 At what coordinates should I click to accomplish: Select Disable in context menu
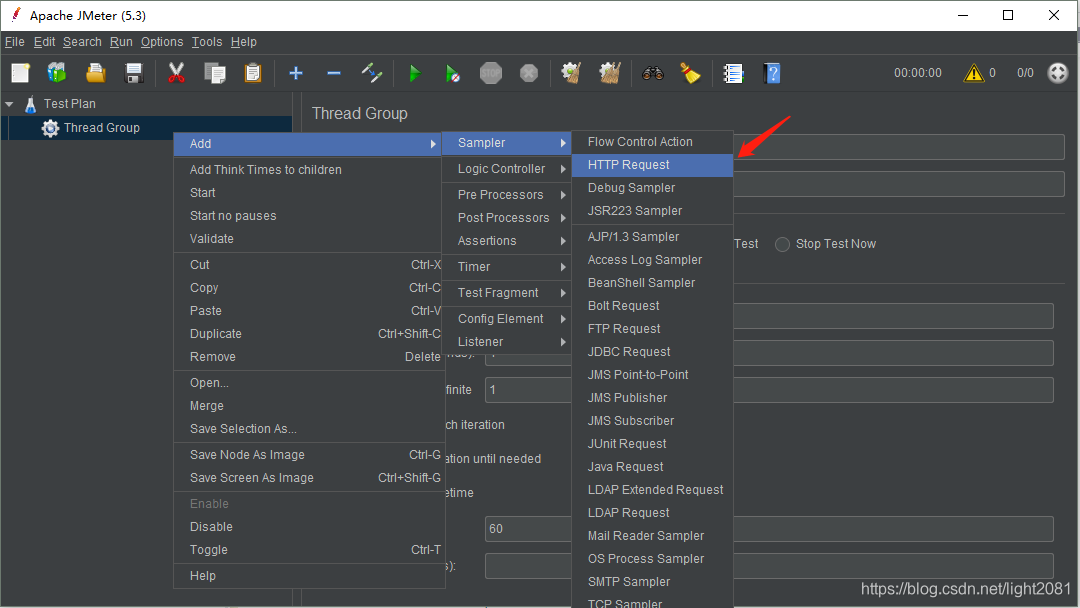(x=308, y=527)
